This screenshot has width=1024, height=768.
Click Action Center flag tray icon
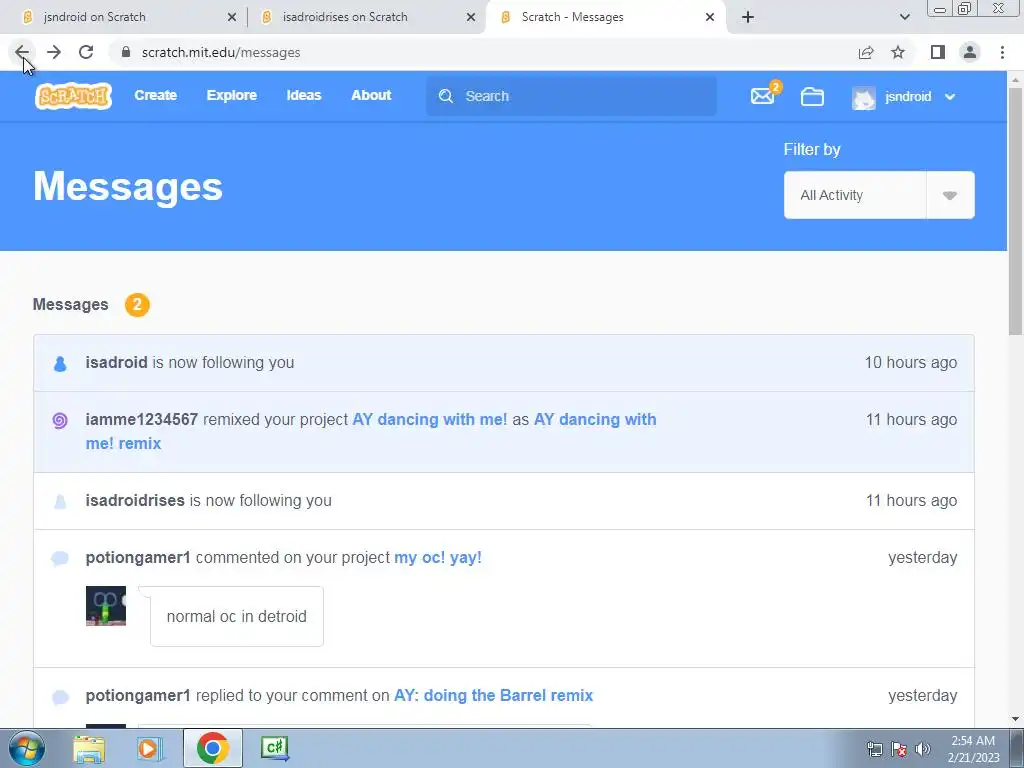pyautogui.click(x=899, y=748)
